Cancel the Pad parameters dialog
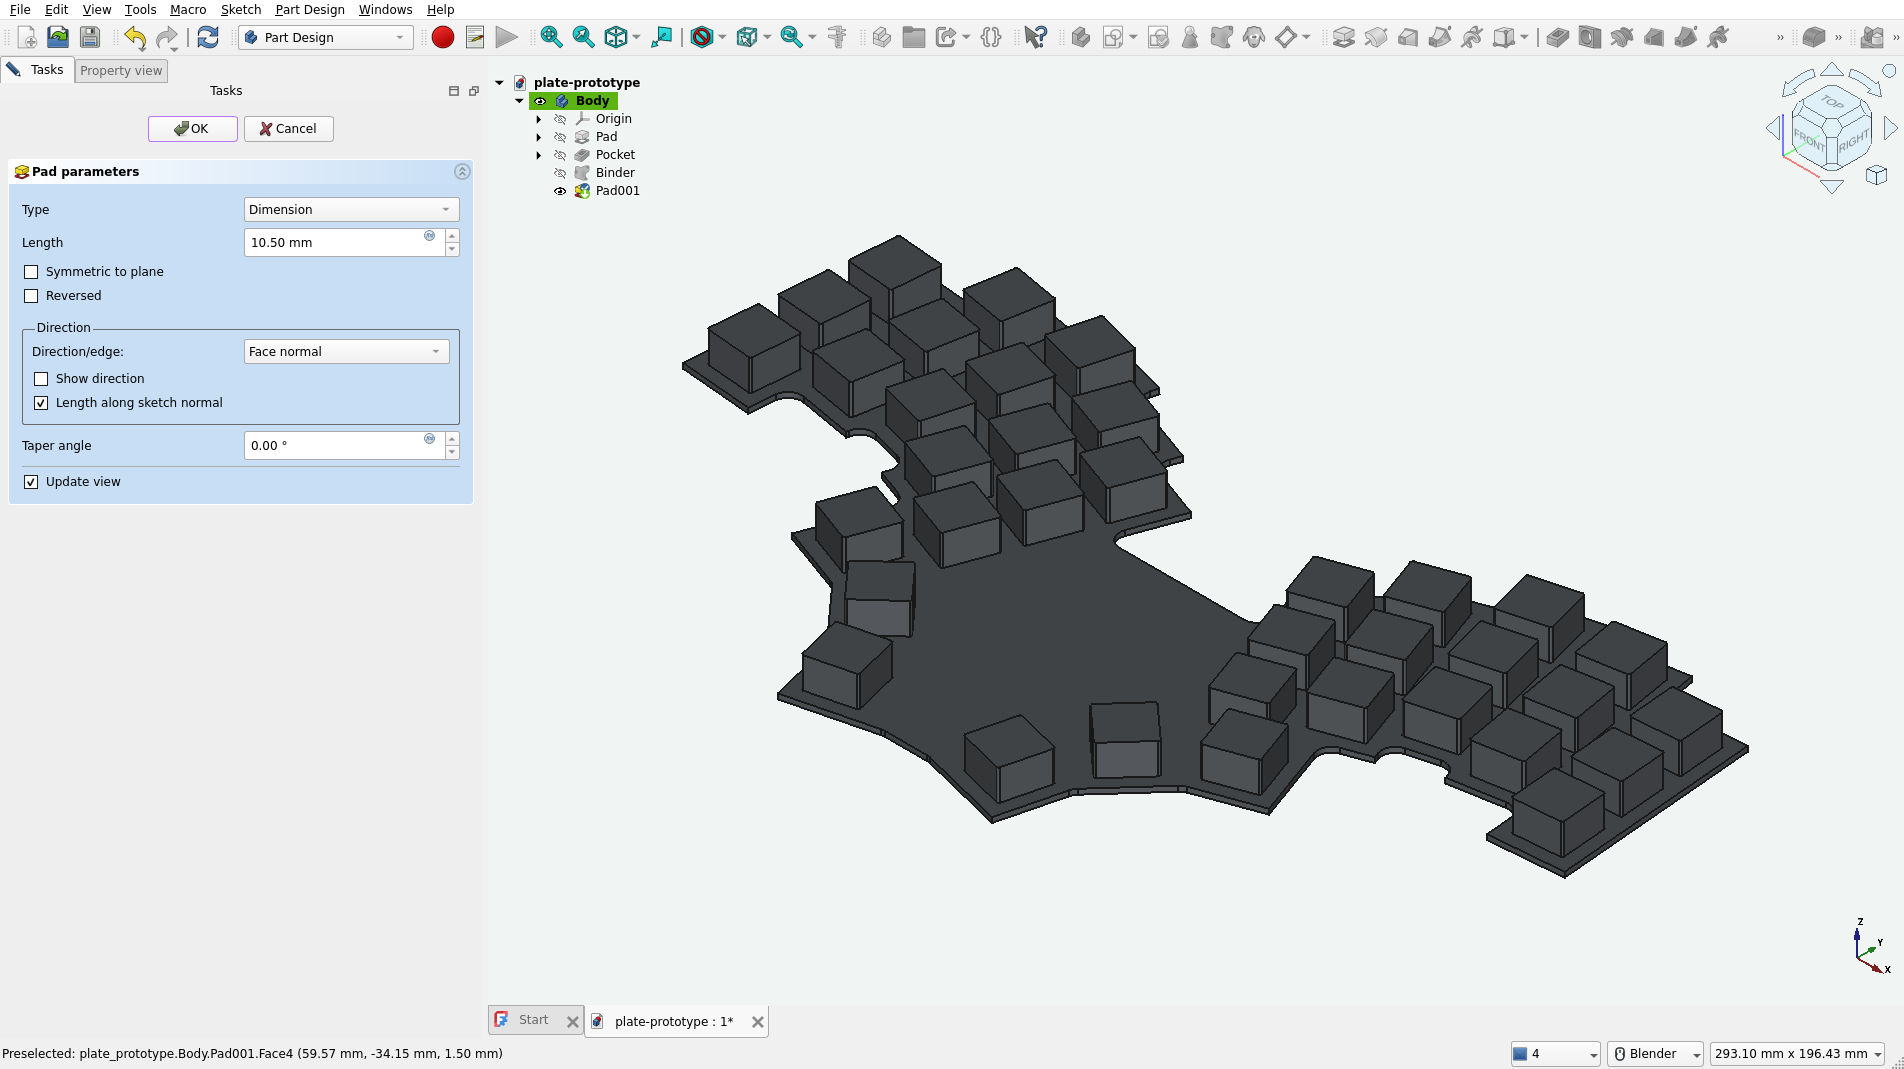This screenshot has width=1904, height=1069. pyautogui.click(x=288, y=128)
